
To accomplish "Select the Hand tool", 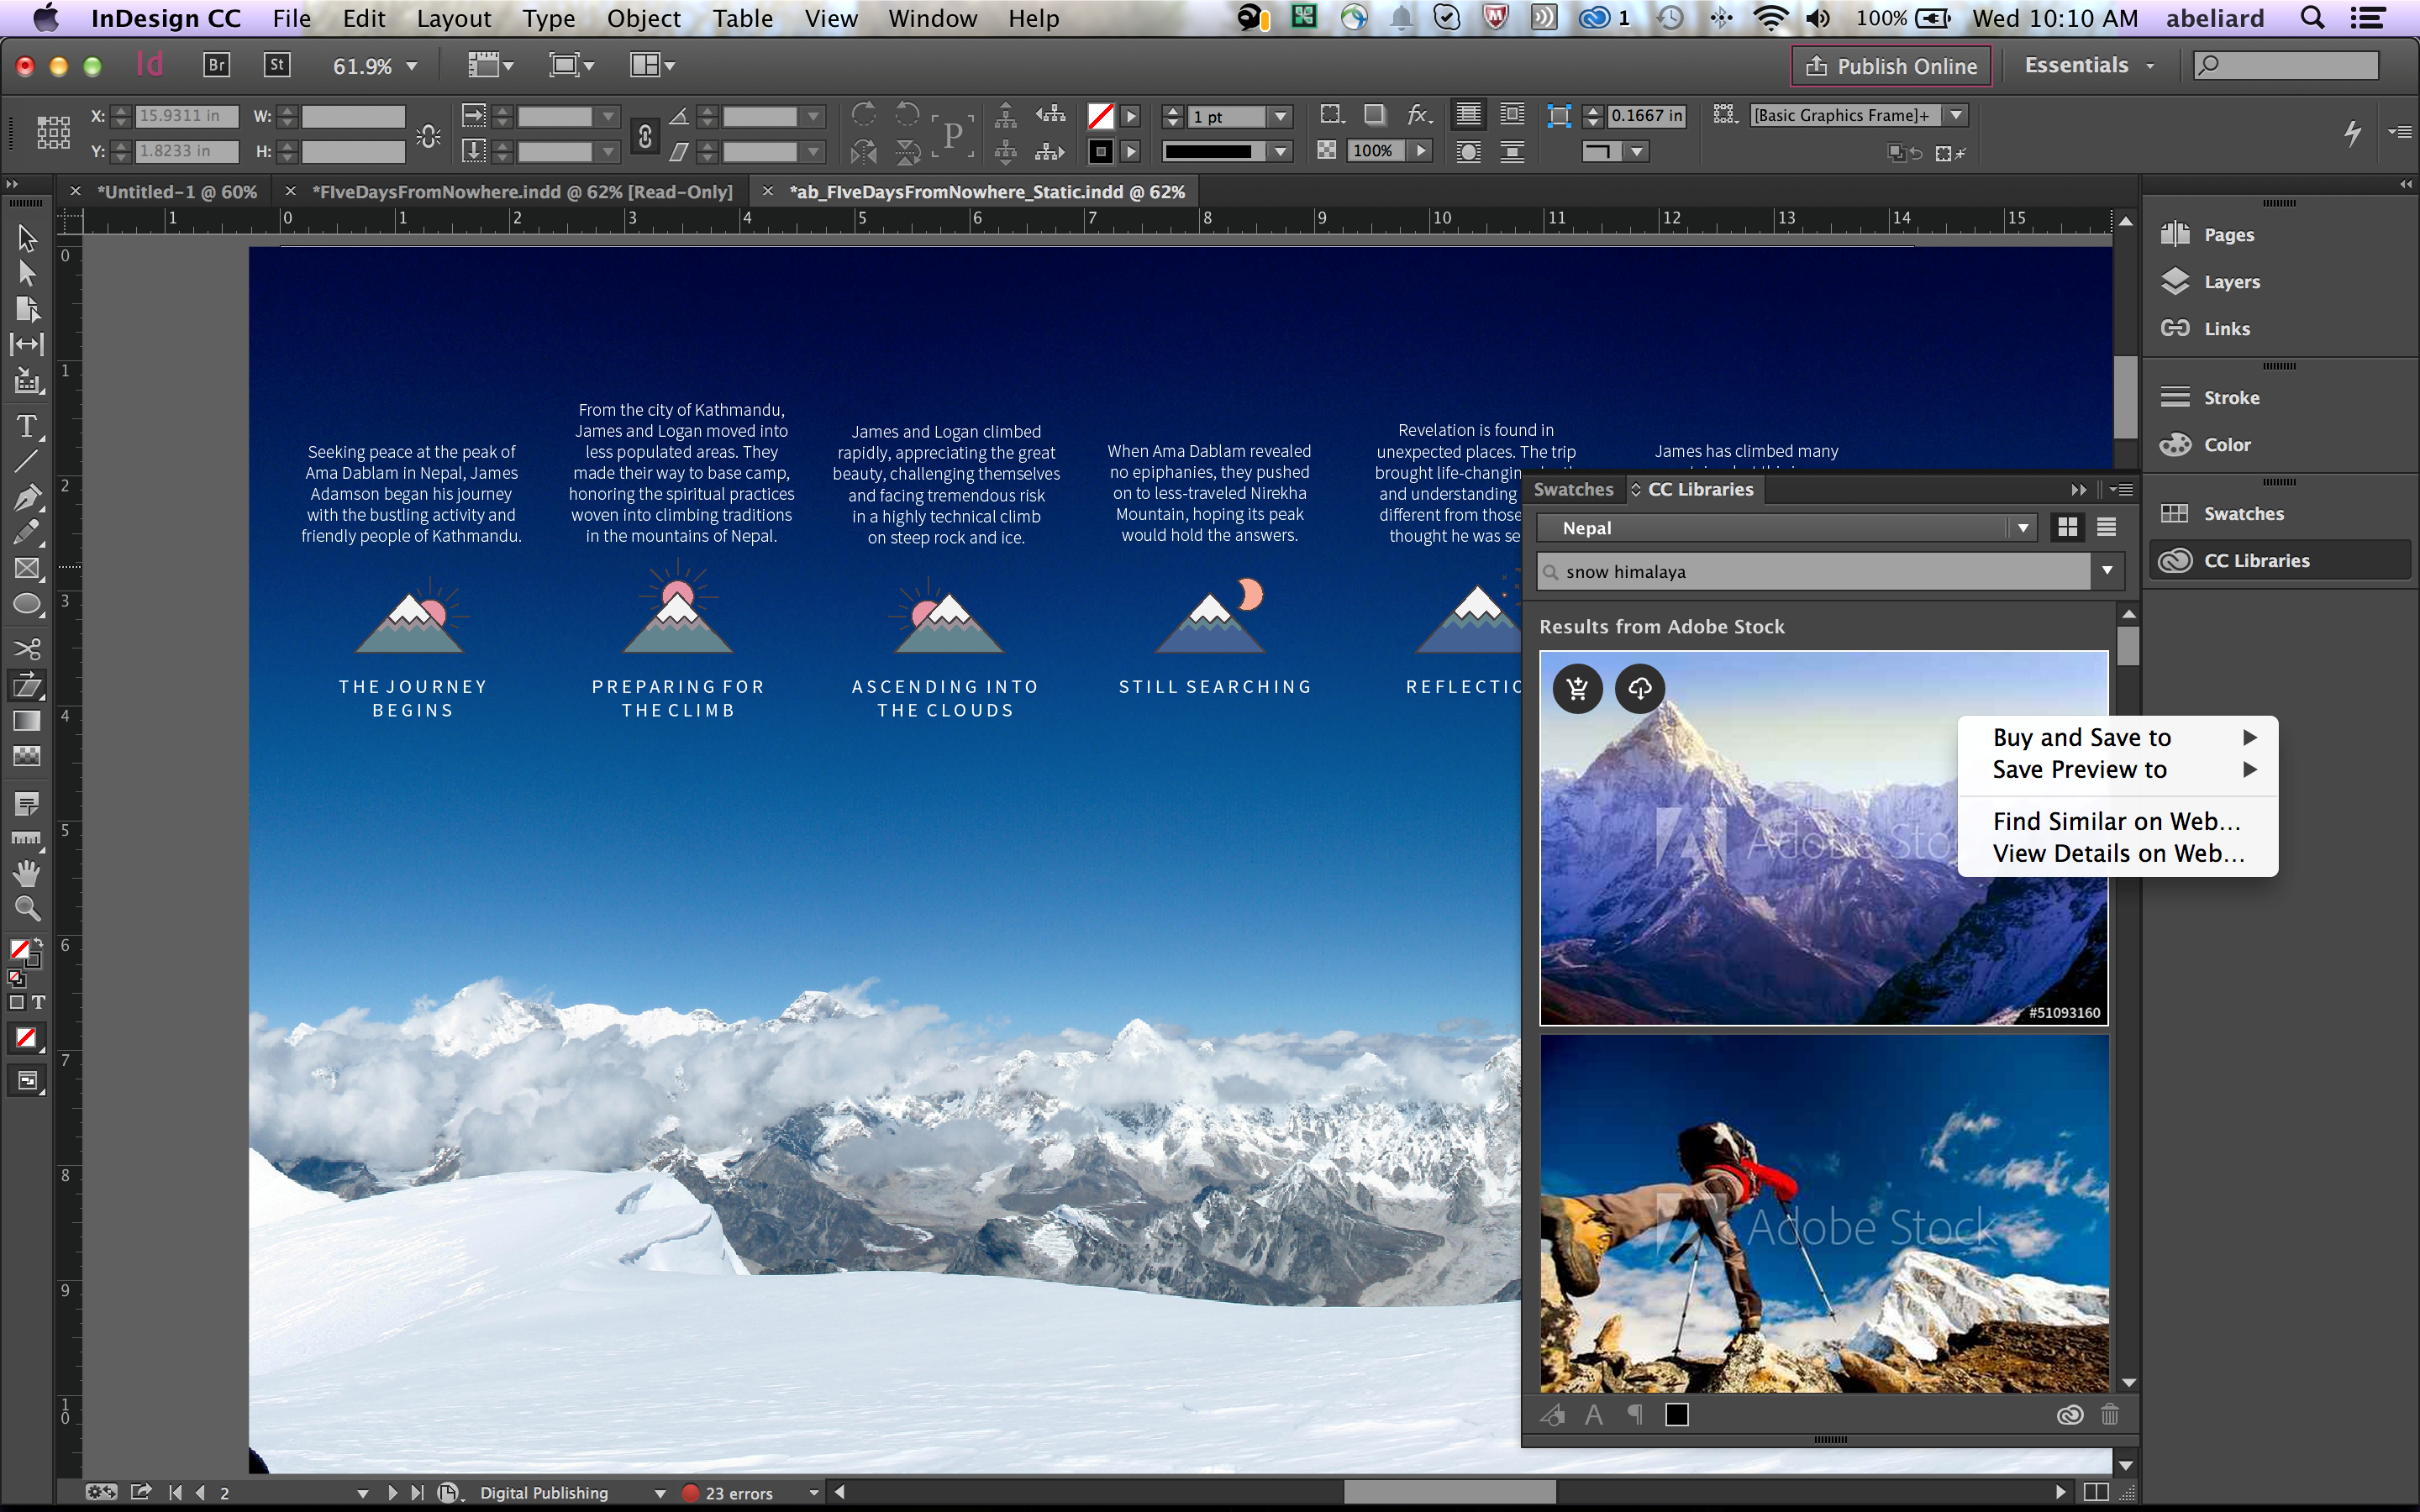I will point(27,873).
